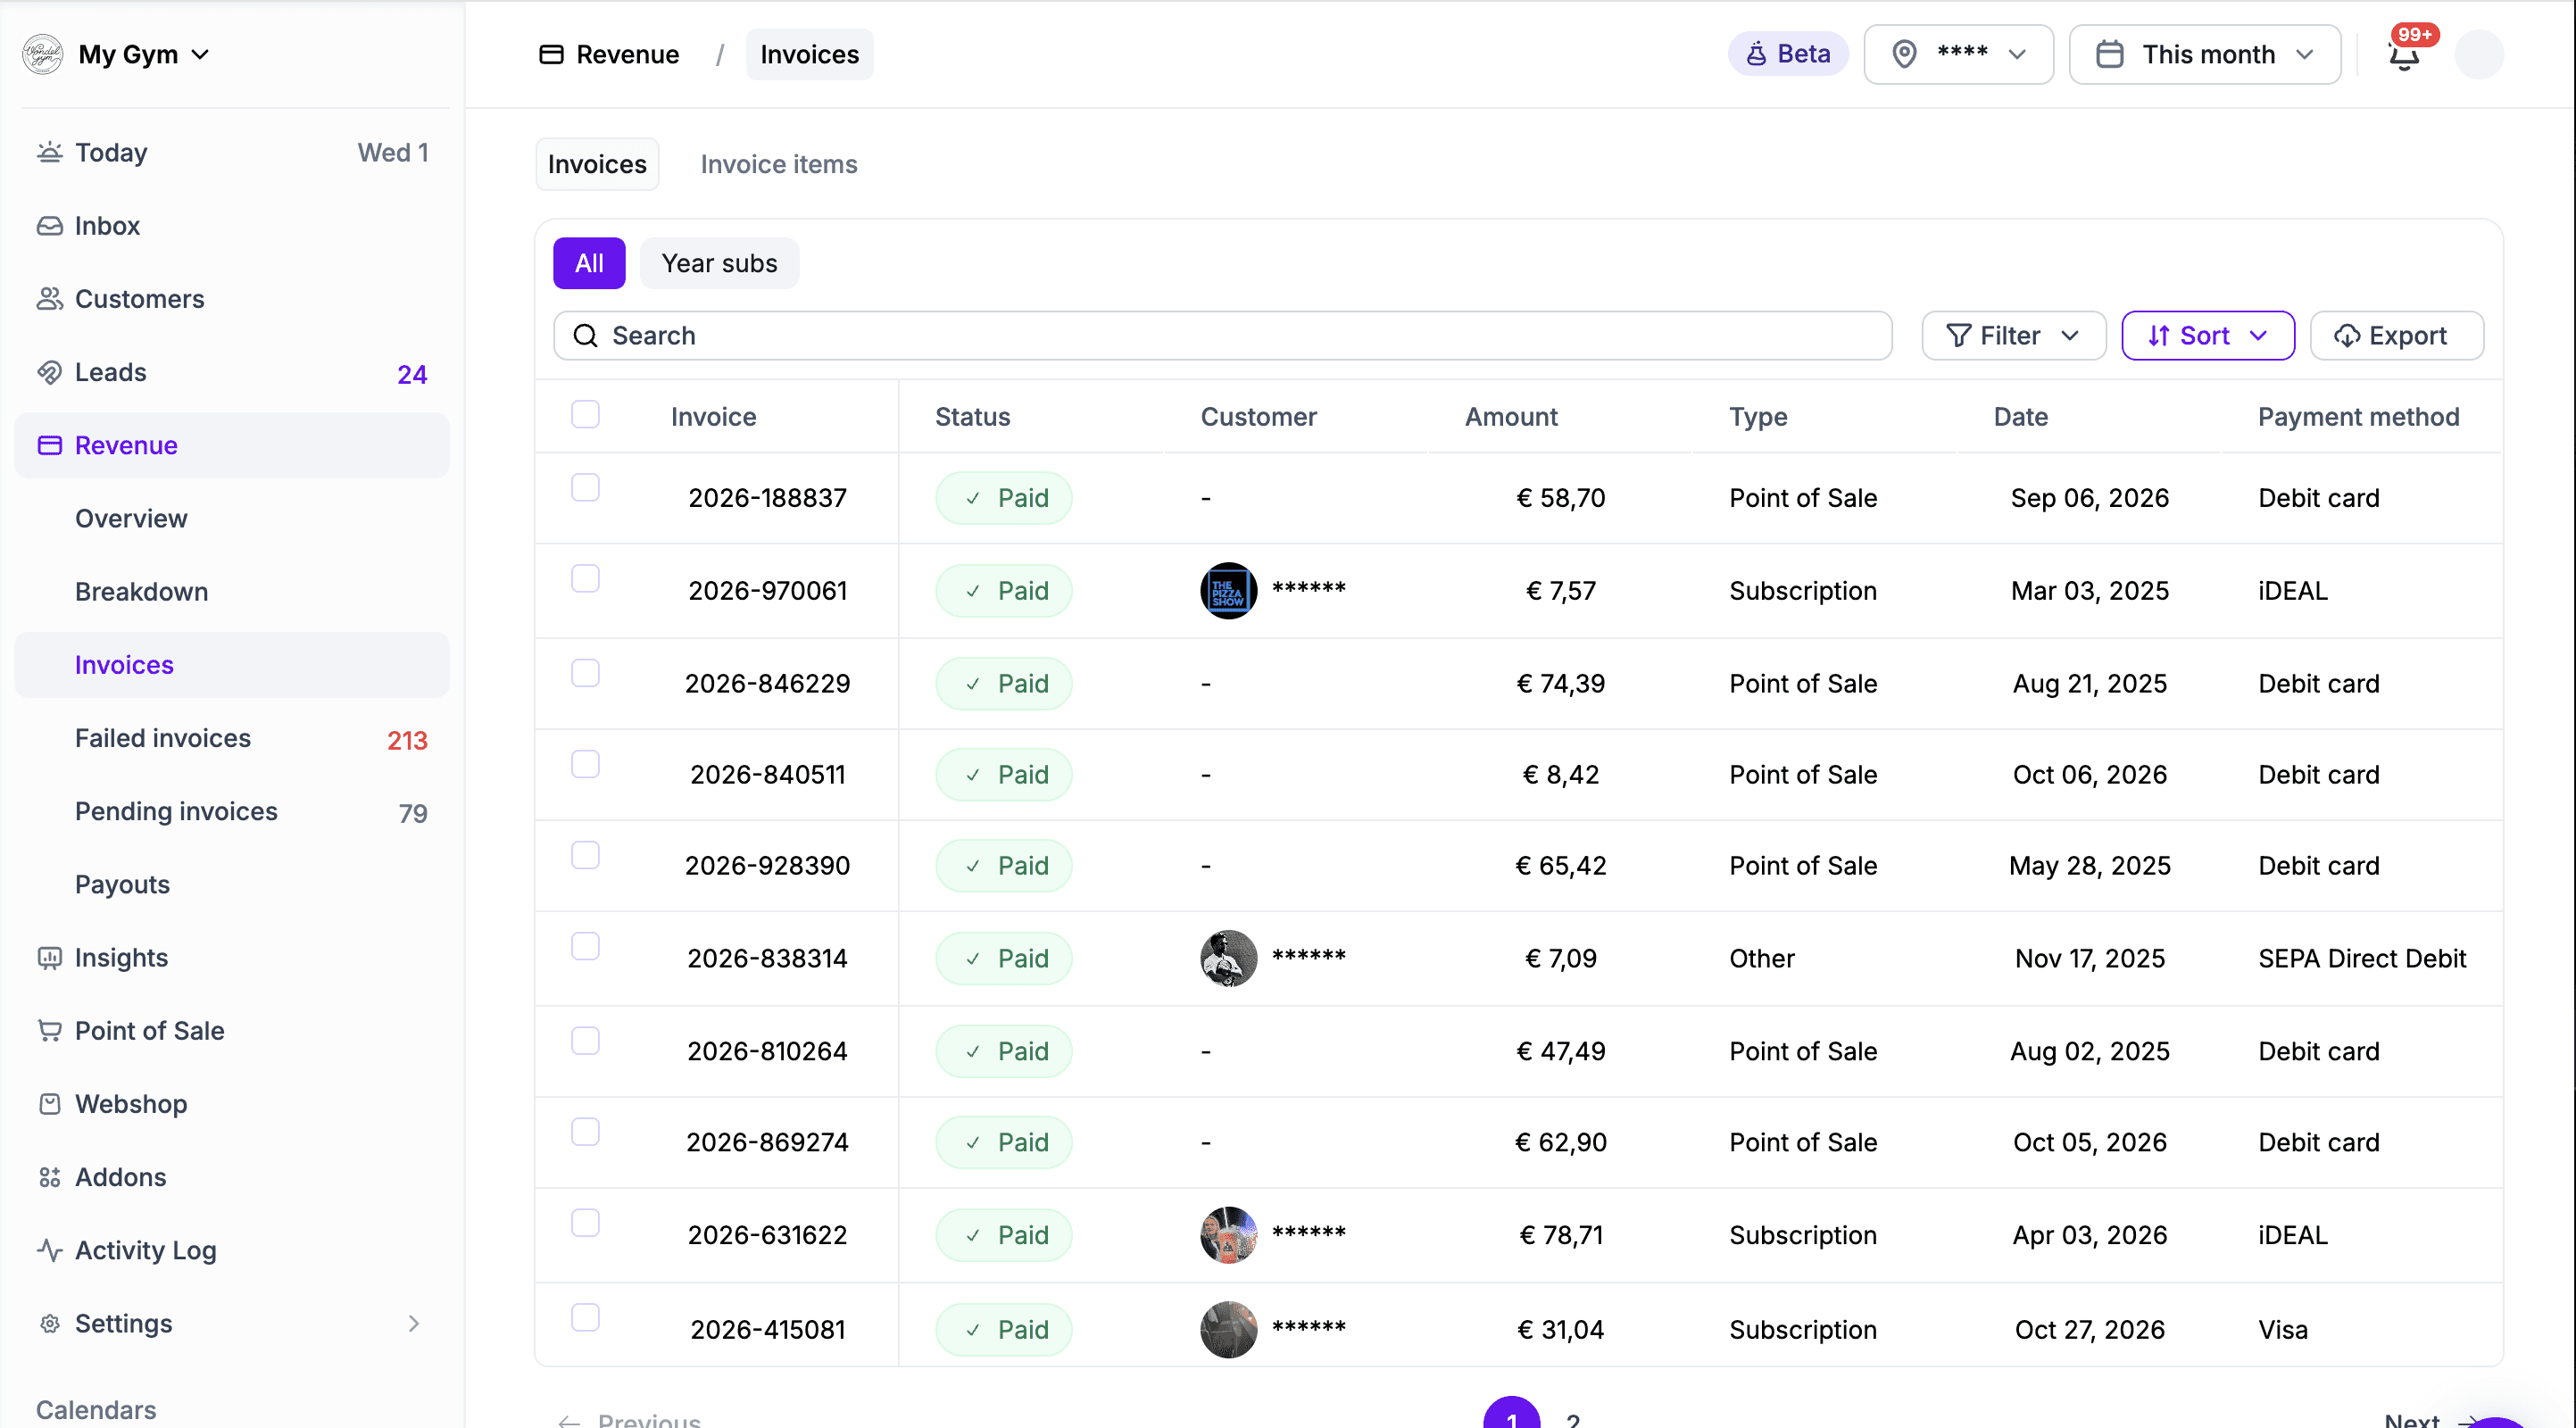
Task: Expand the Filter dropdown
Action: pyautogui.click(x=2013, y=336)
